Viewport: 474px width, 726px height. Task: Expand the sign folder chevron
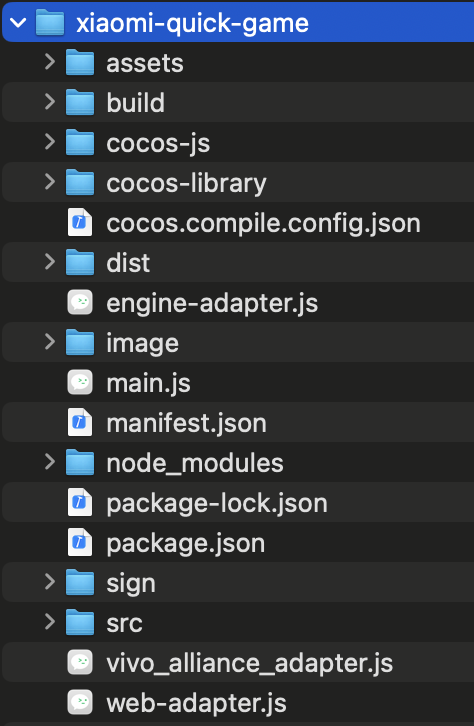50,582
